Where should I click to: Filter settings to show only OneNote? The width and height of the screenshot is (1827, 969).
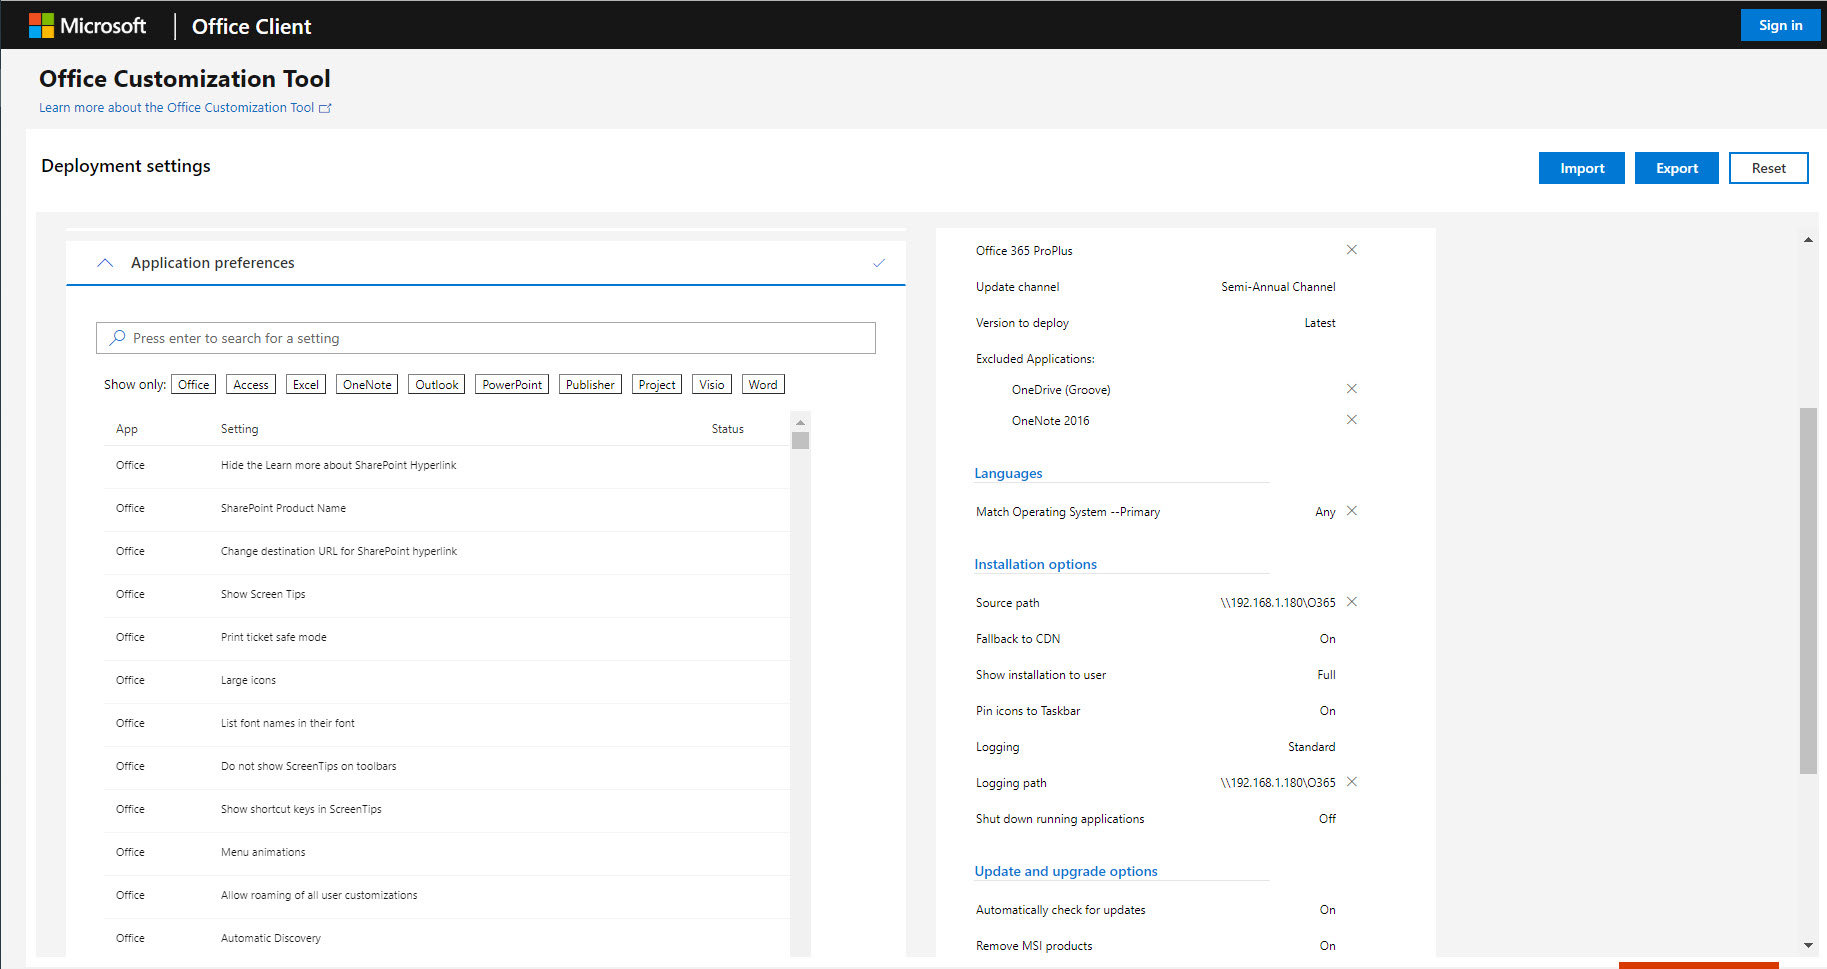pos(367,385)
